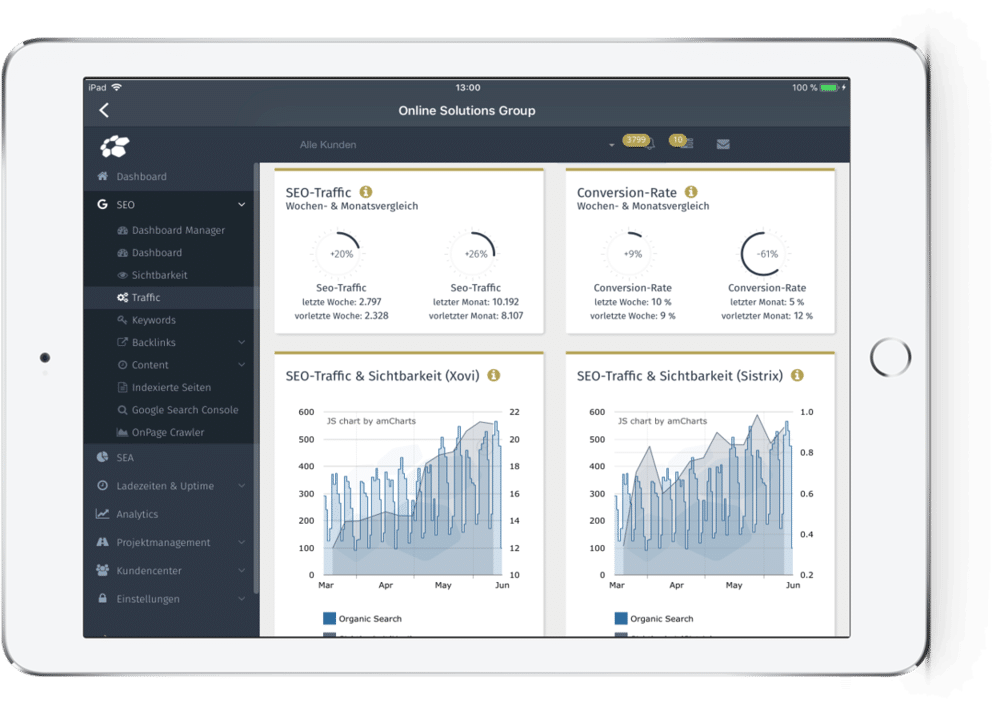Click the info icon beside Conversion-Rate title
The height and width of the screenshot is (715, 1000).
[x=691, y=192]
